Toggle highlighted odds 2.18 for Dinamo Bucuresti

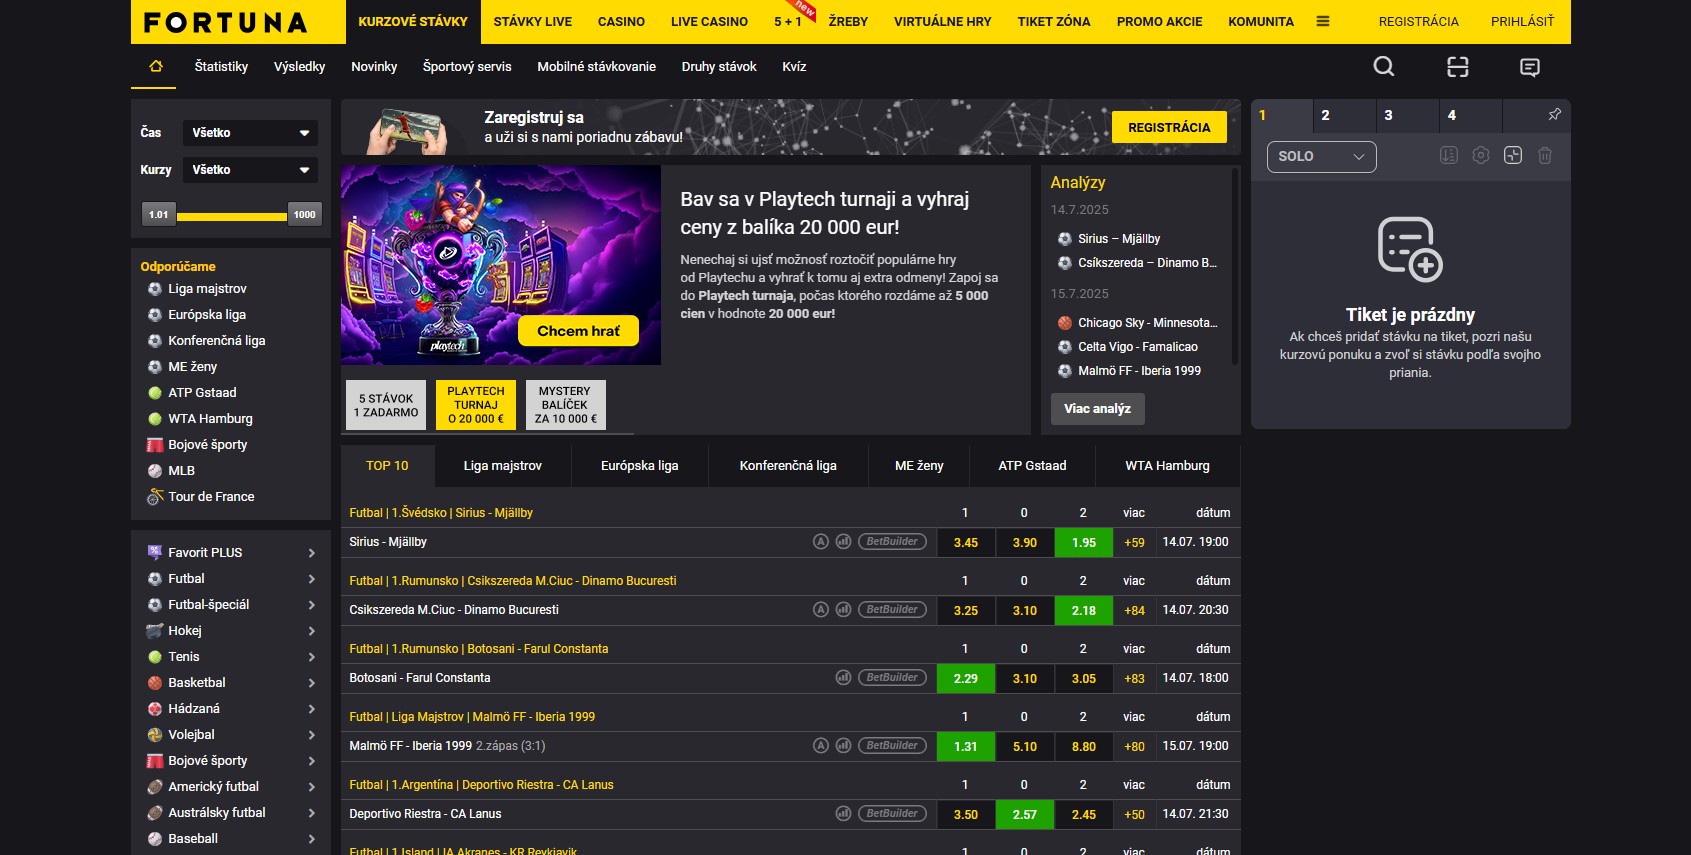pos(1084,611)
